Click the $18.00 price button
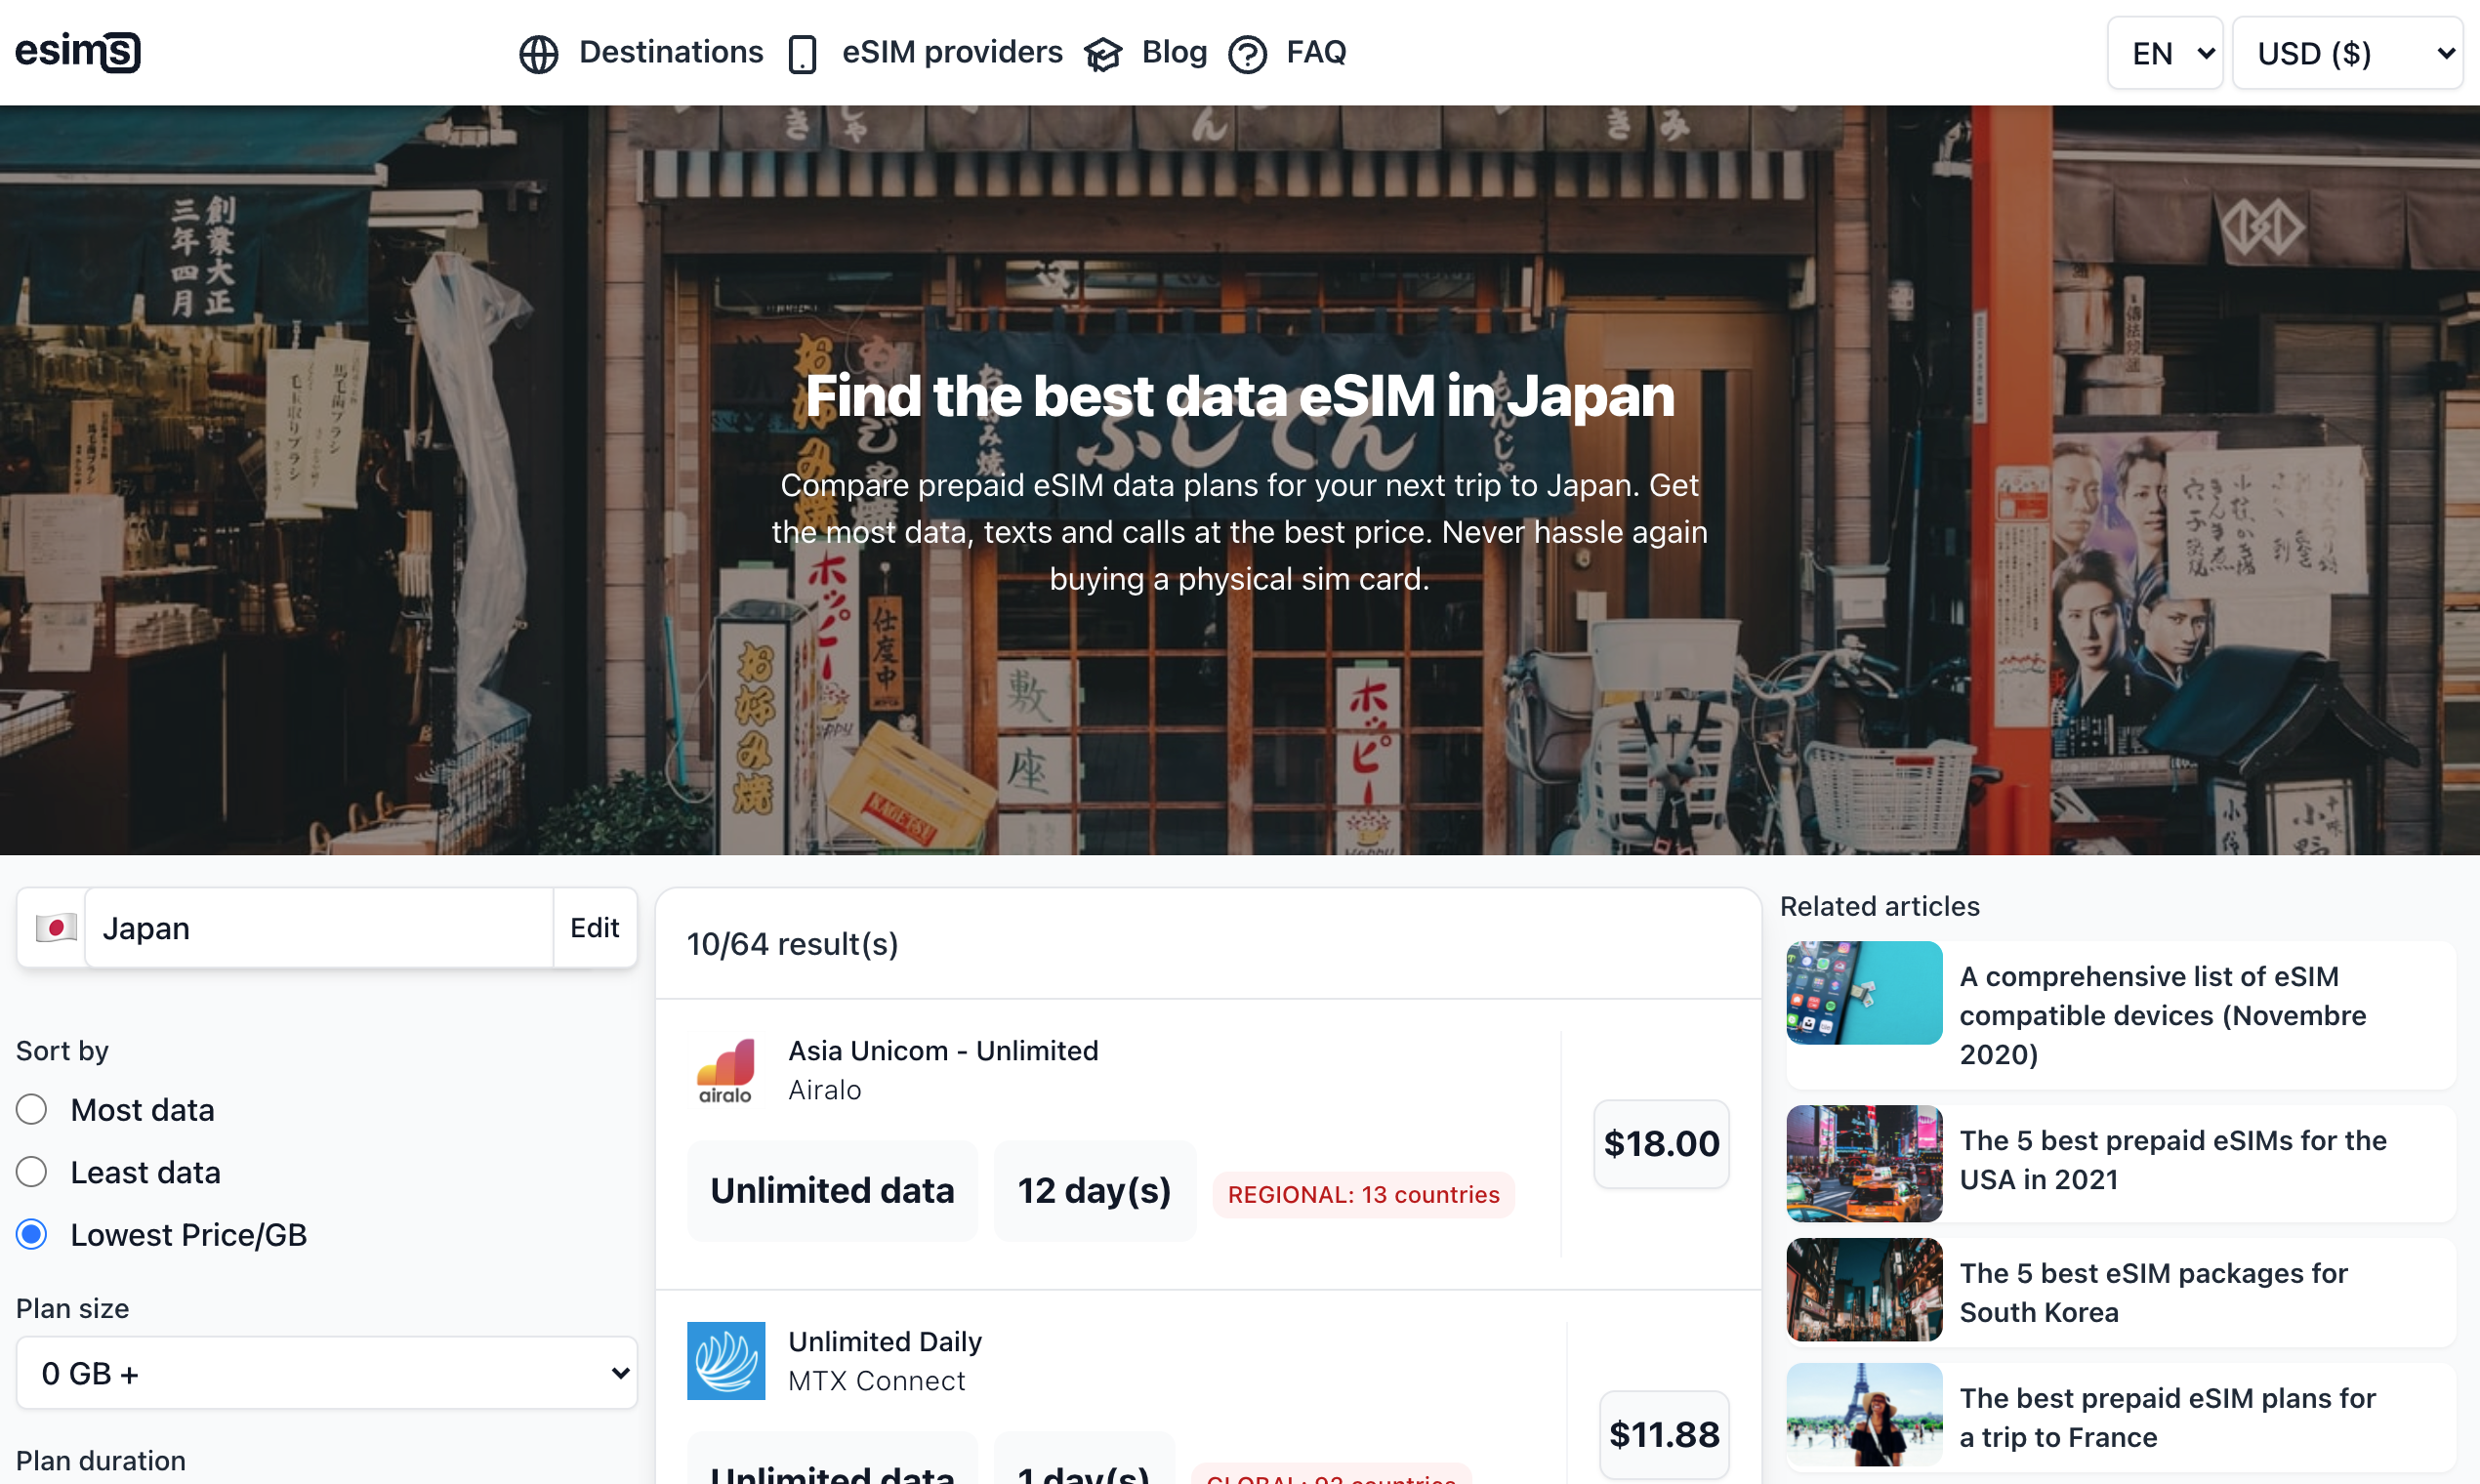This screenshot has width=2480, height=1484. click(x=1660, y=1143)
